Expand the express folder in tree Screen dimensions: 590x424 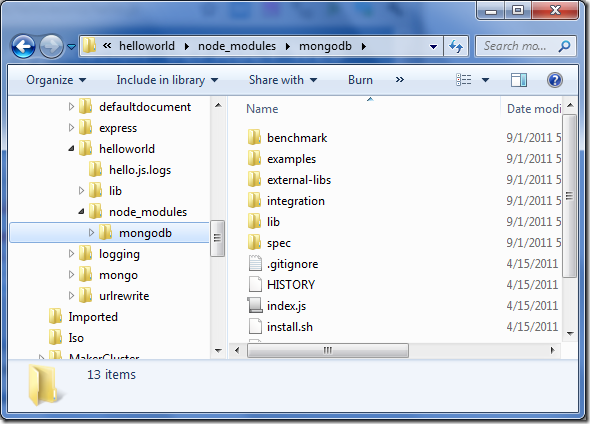tap(71, 128)
